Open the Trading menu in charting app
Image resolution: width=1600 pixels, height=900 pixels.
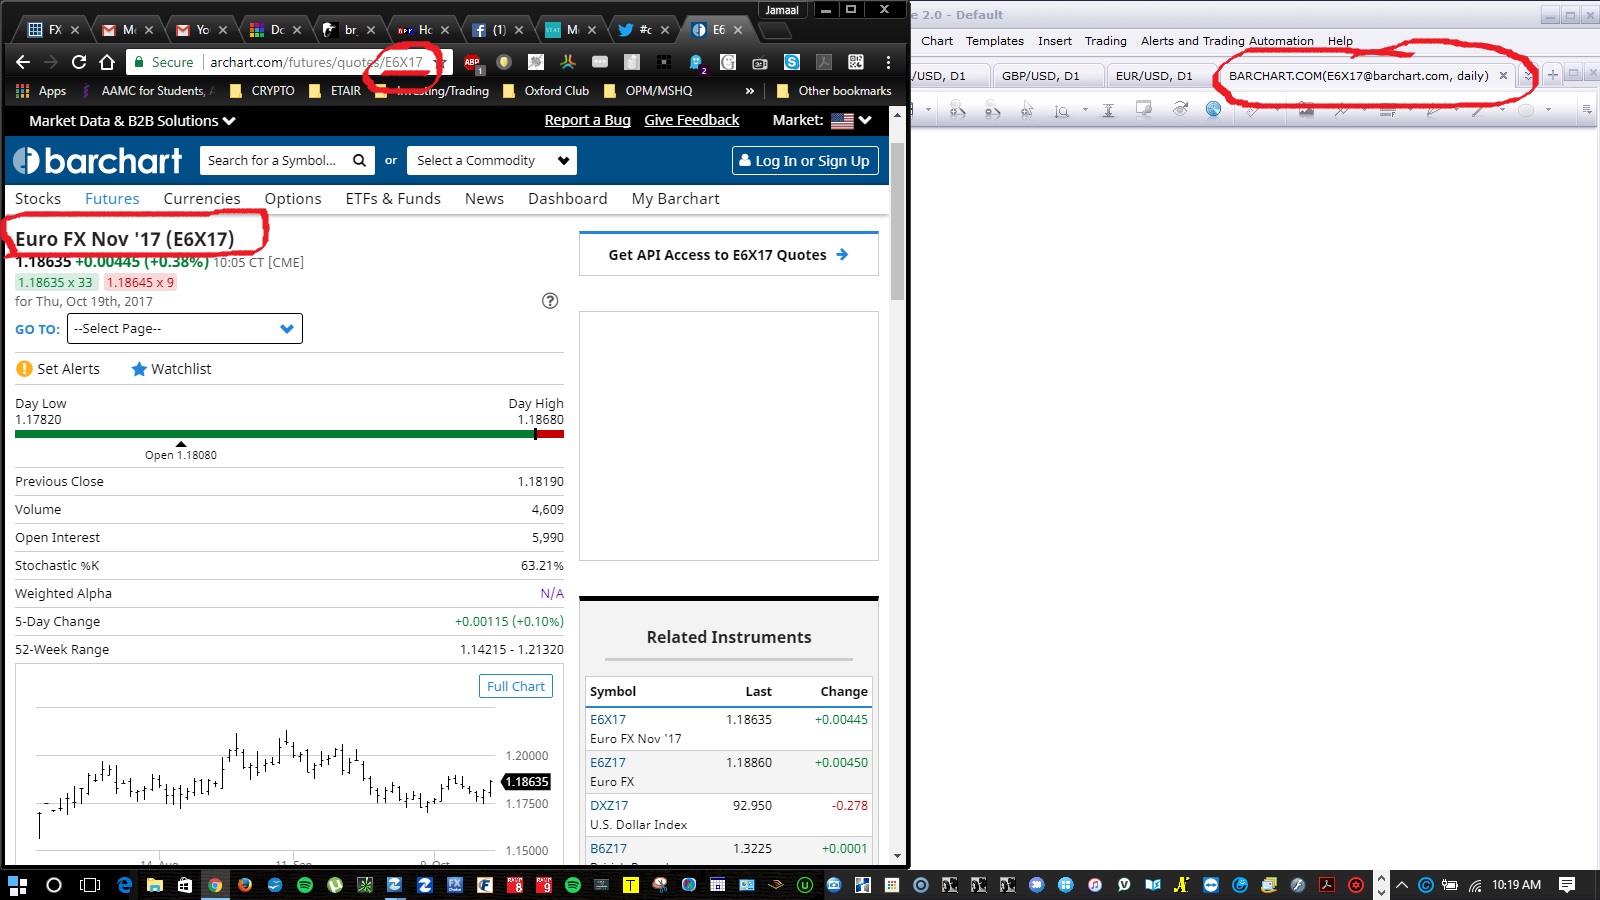(x=1105, y=41)
